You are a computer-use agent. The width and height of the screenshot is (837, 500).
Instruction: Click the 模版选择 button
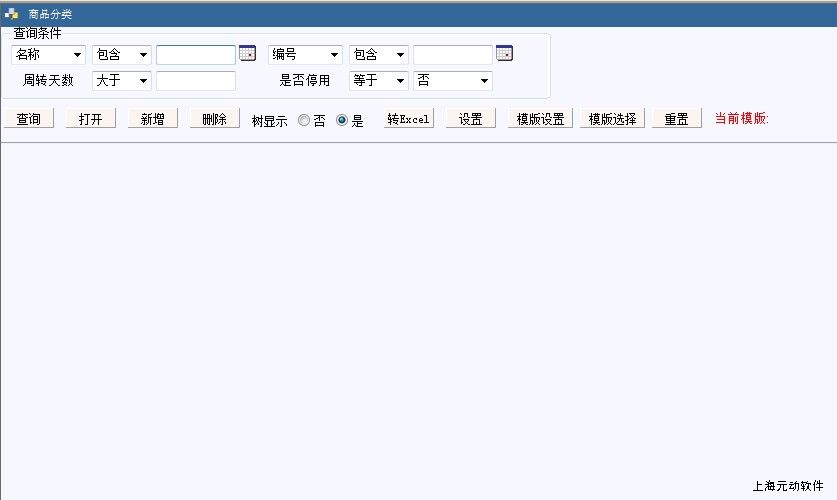612,119
